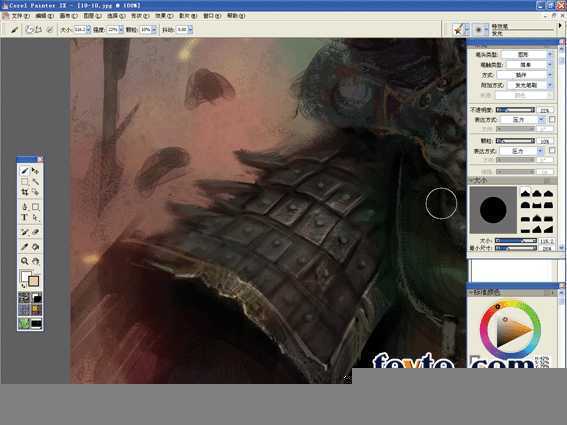567x425 pixels.
Task: Select the Brush tool in the toolbox
Action: click(x=25, y=171)
